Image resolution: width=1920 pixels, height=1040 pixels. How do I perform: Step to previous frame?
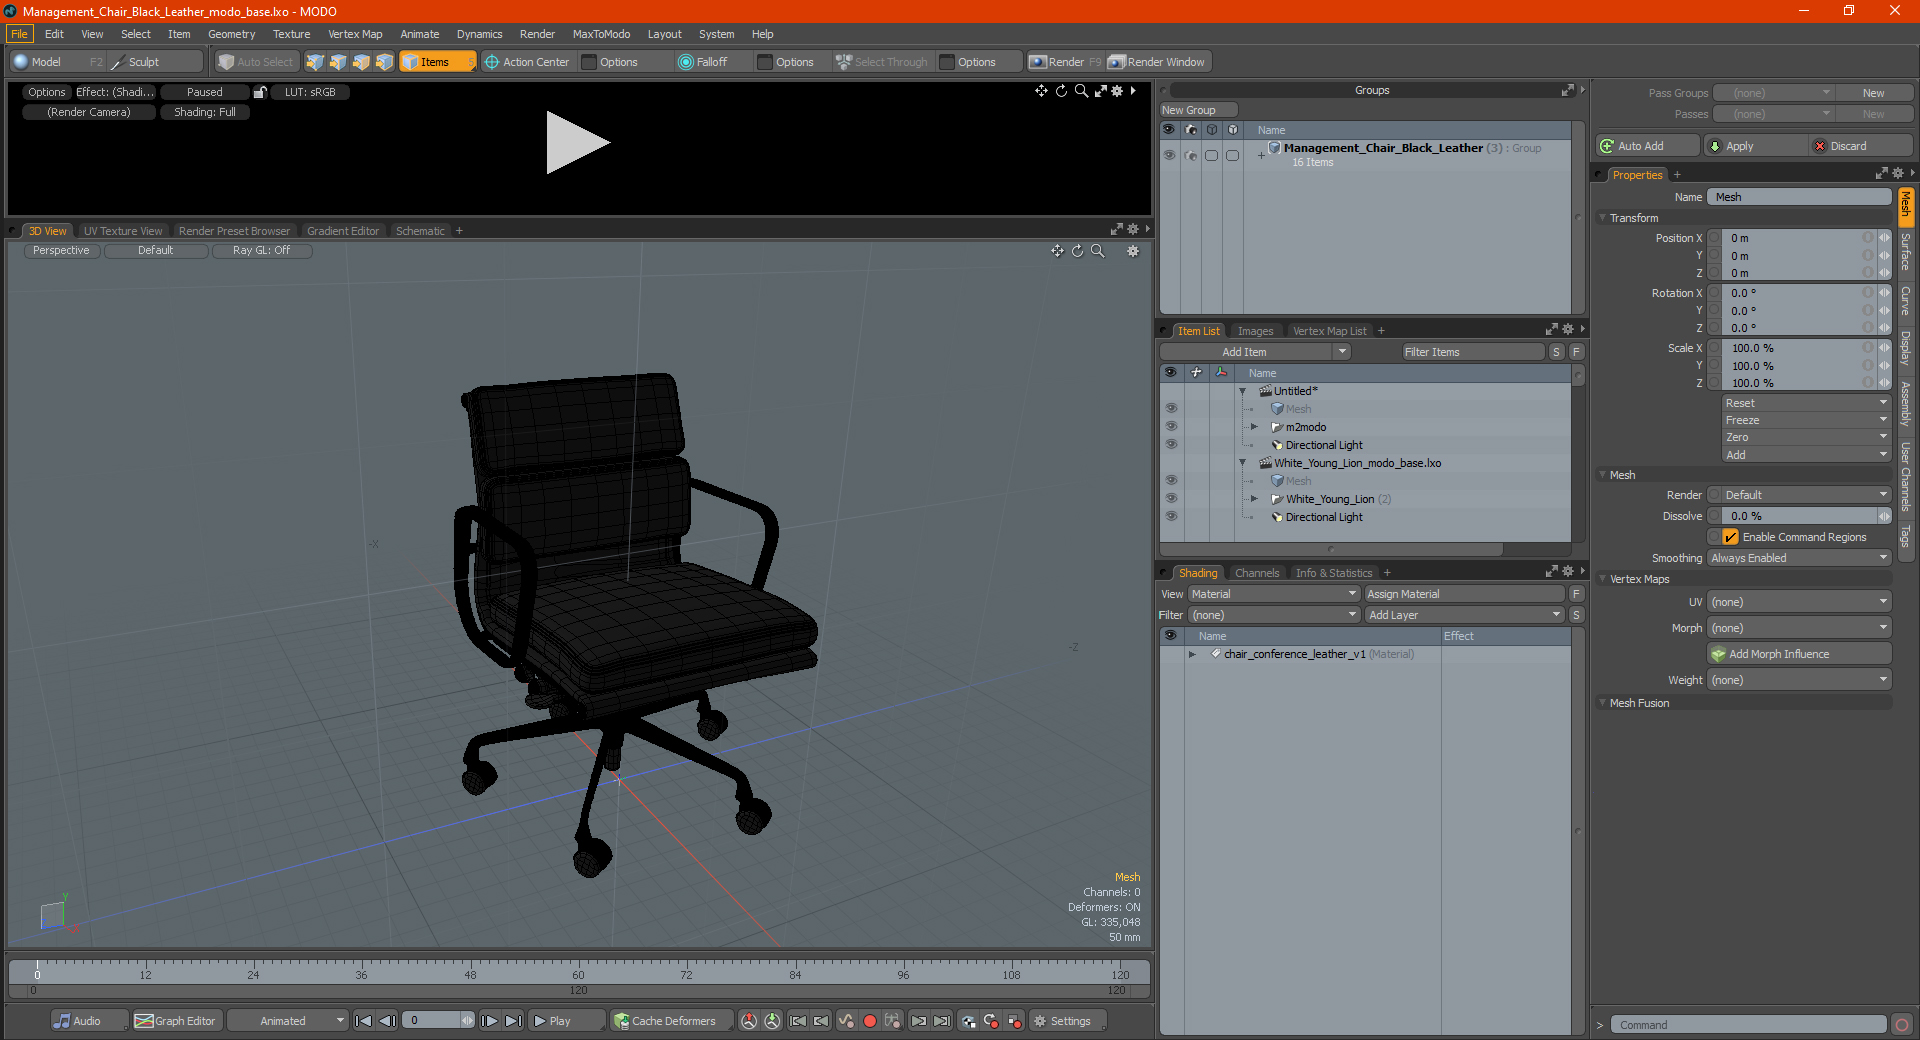click(388, 1021)
